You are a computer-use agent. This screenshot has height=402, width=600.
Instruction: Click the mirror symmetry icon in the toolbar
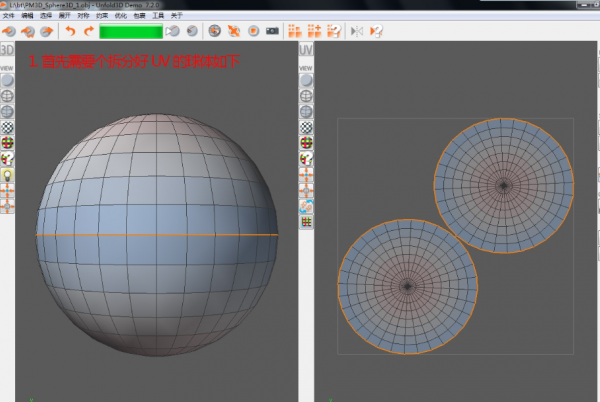click(x=357, y=32)
